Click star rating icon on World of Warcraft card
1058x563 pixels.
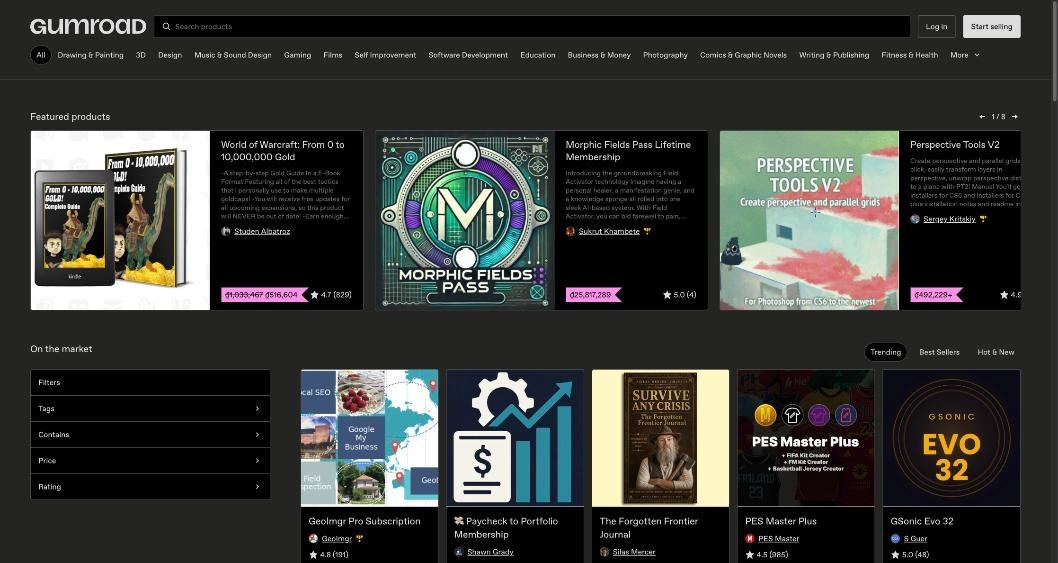click(314, 295)
